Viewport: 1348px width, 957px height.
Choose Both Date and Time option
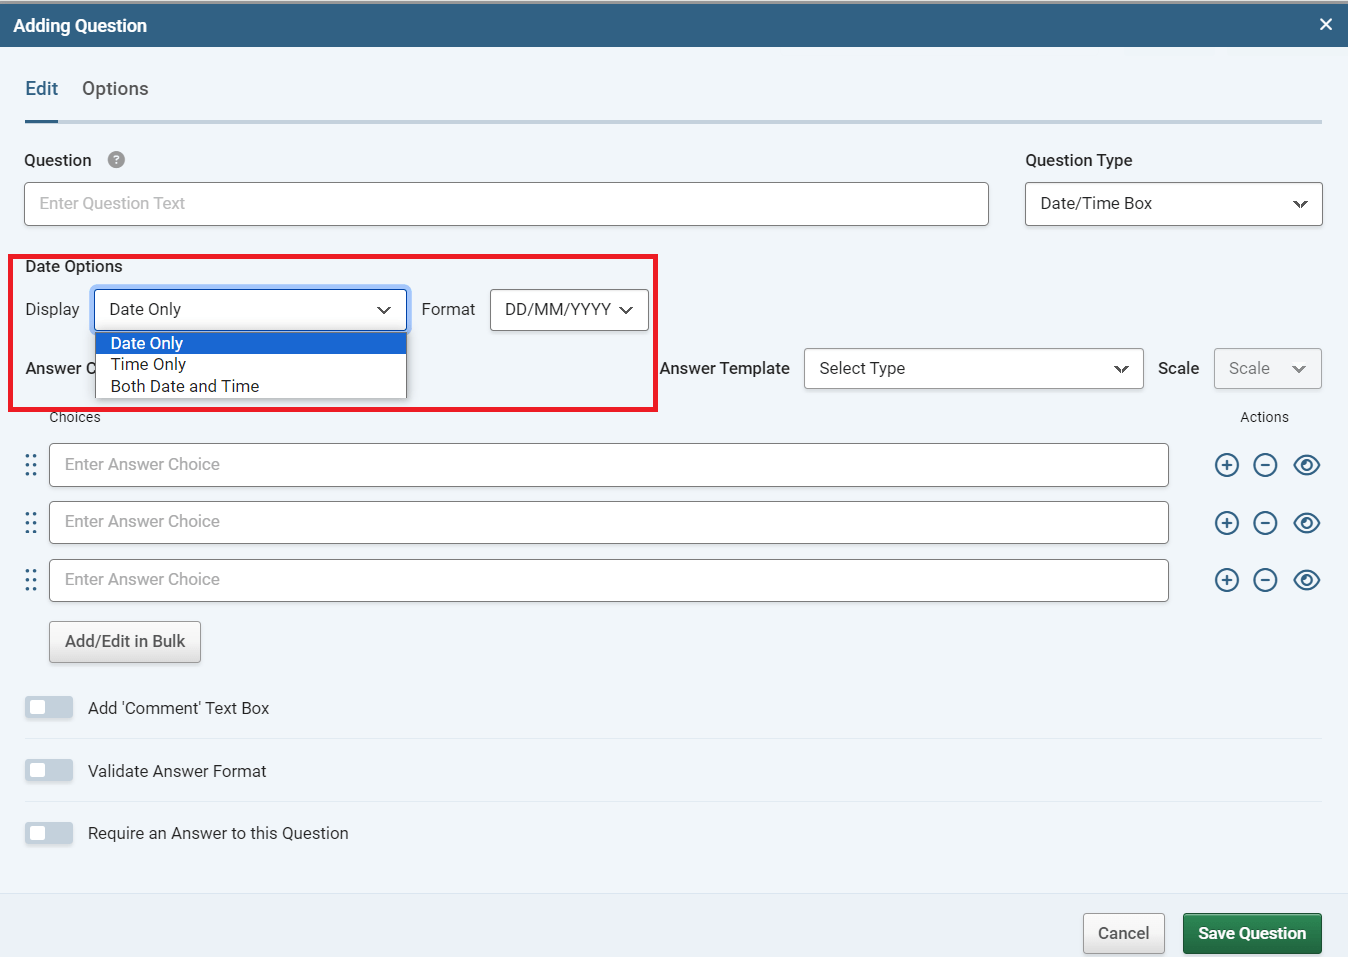click(251, 387)
